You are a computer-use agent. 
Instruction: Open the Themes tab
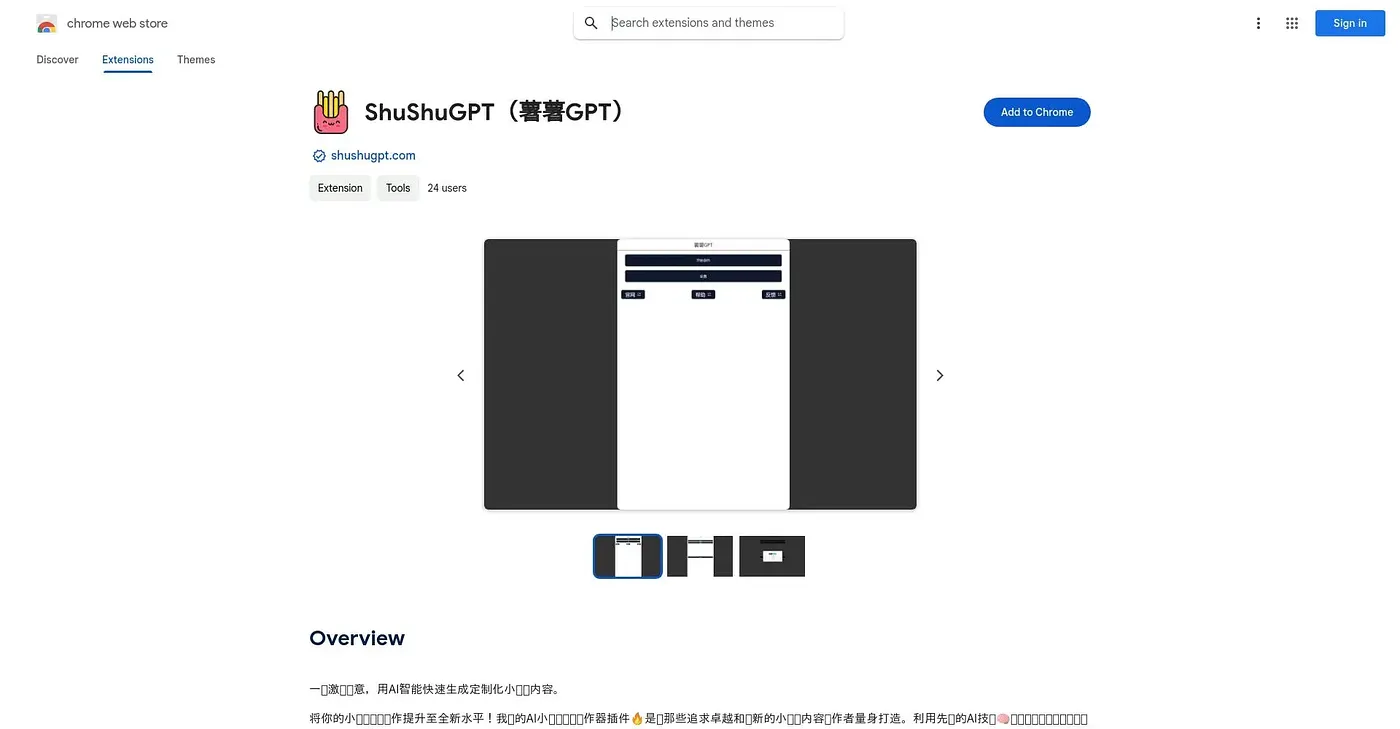click(196, 60)
